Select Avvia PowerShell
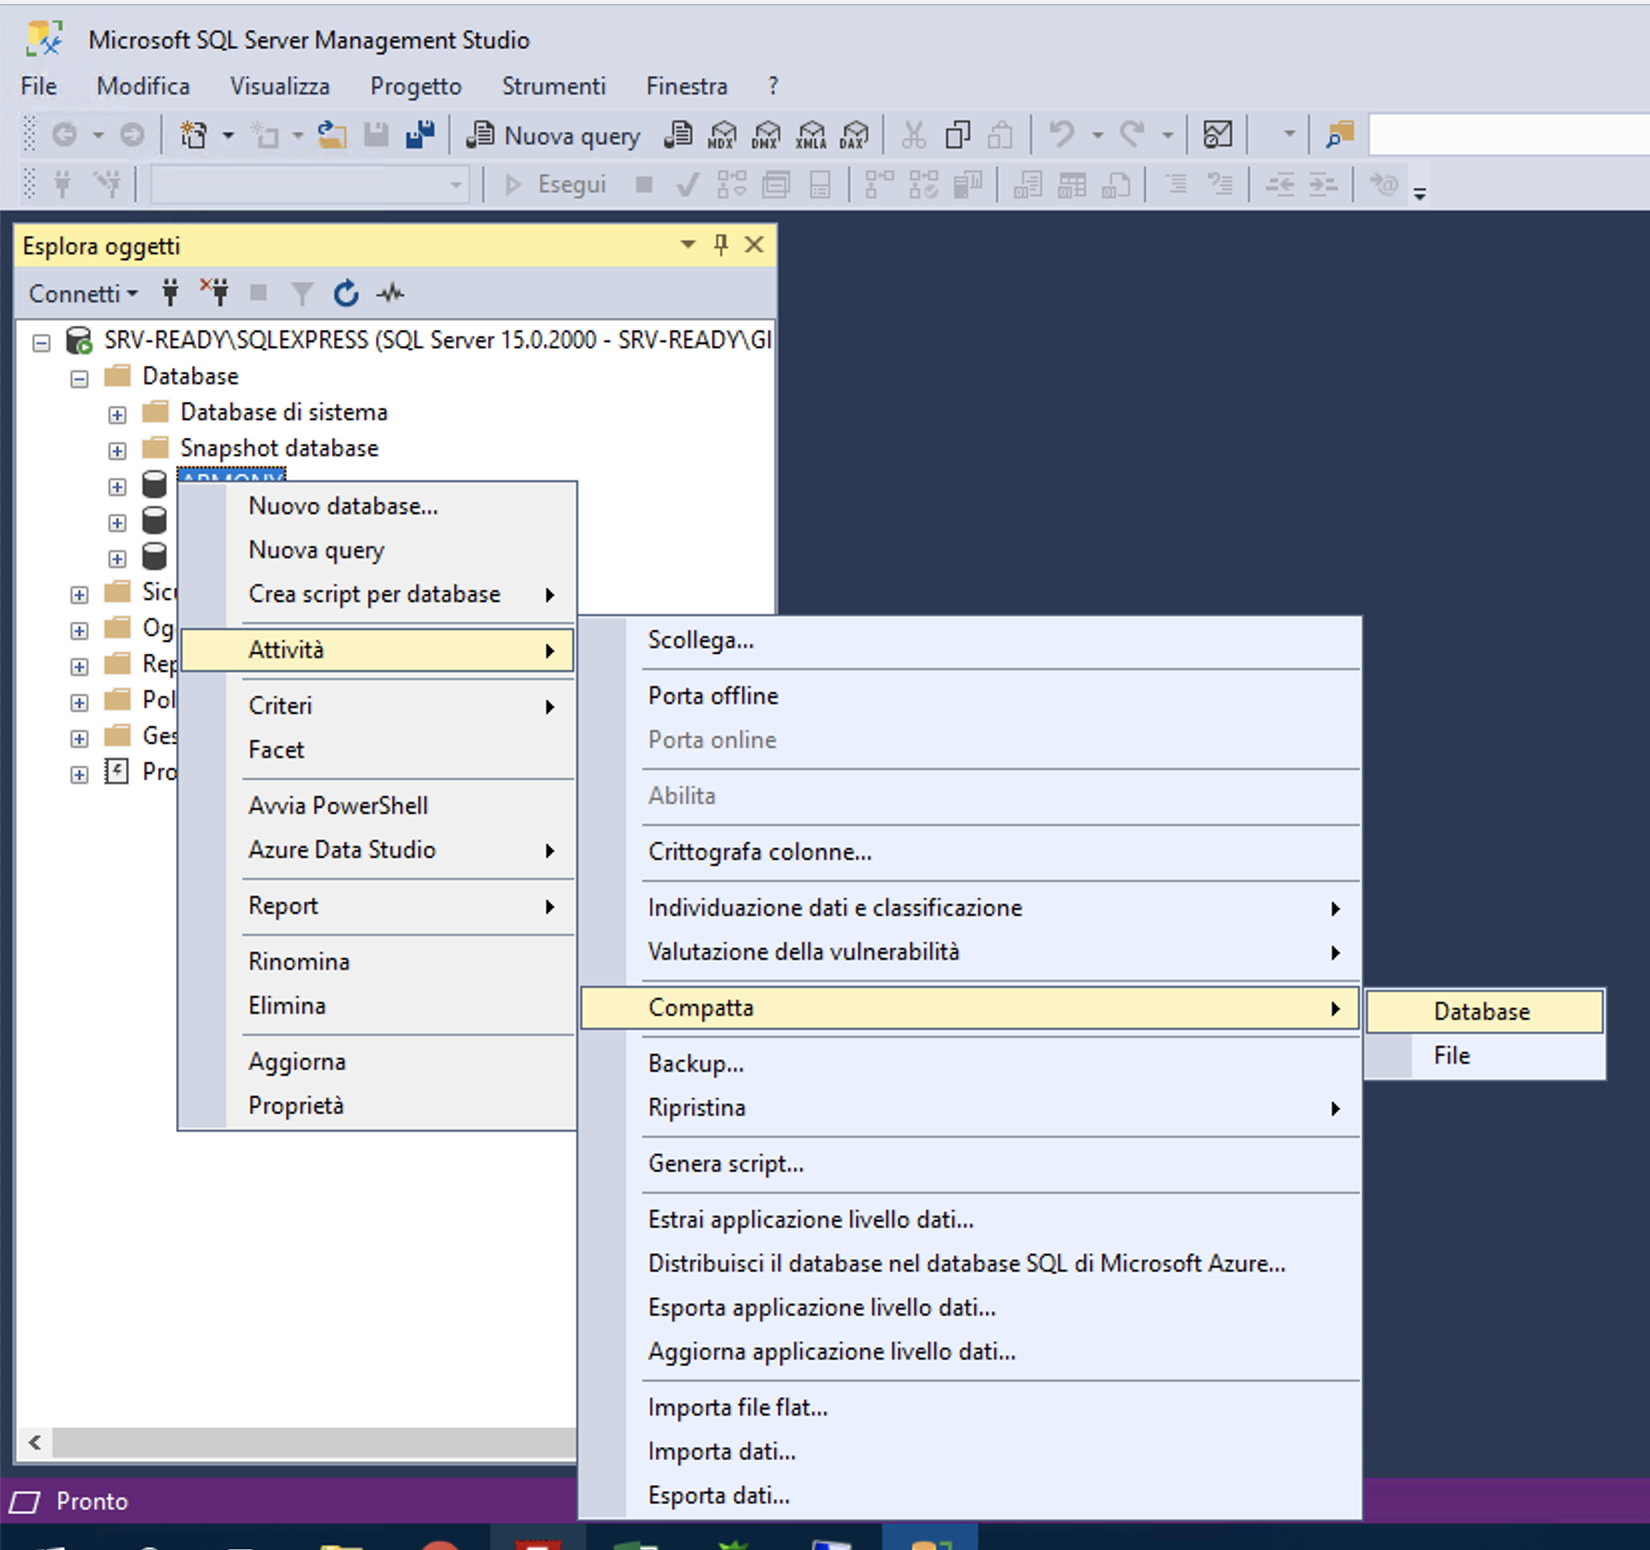The height and width of the screenshot is (1550, 1650). point(377,806)
